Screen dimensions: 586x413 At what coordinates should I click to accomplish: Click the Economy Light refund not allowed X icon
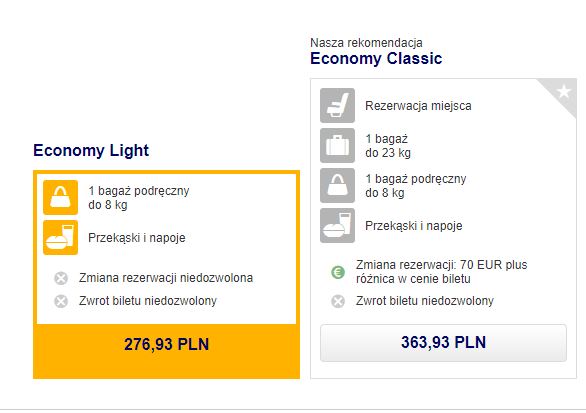(61, 301)
